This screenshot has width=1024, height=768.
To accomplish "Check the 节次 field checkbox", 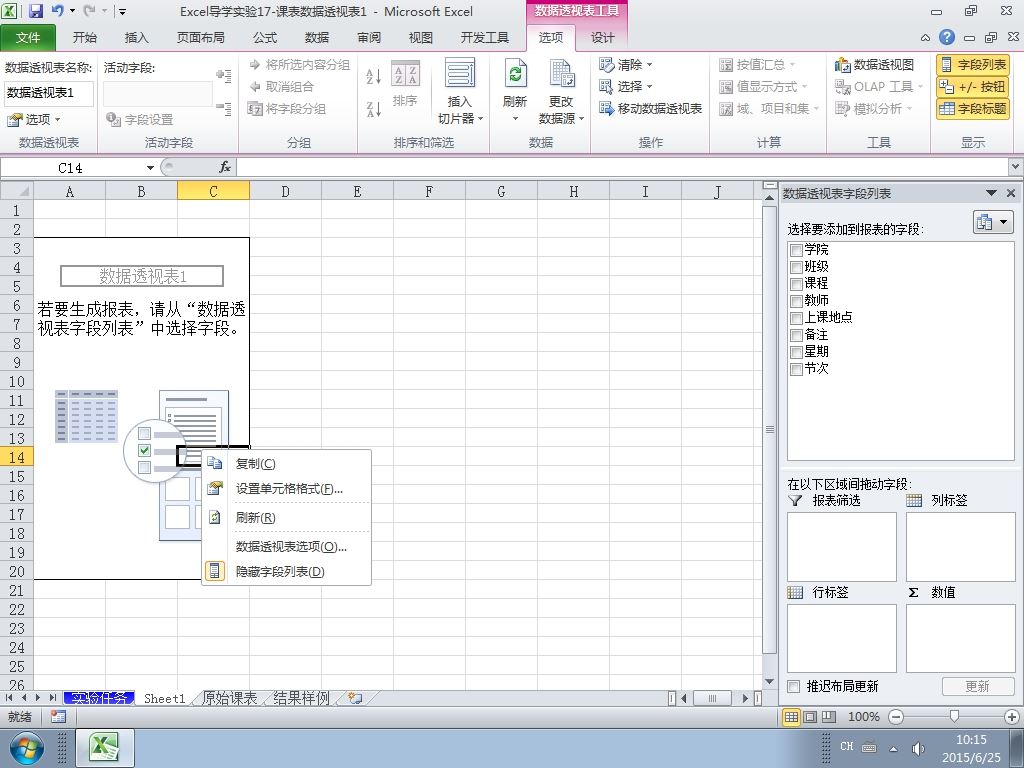I will pyautogui.click(x=796, y=369).
